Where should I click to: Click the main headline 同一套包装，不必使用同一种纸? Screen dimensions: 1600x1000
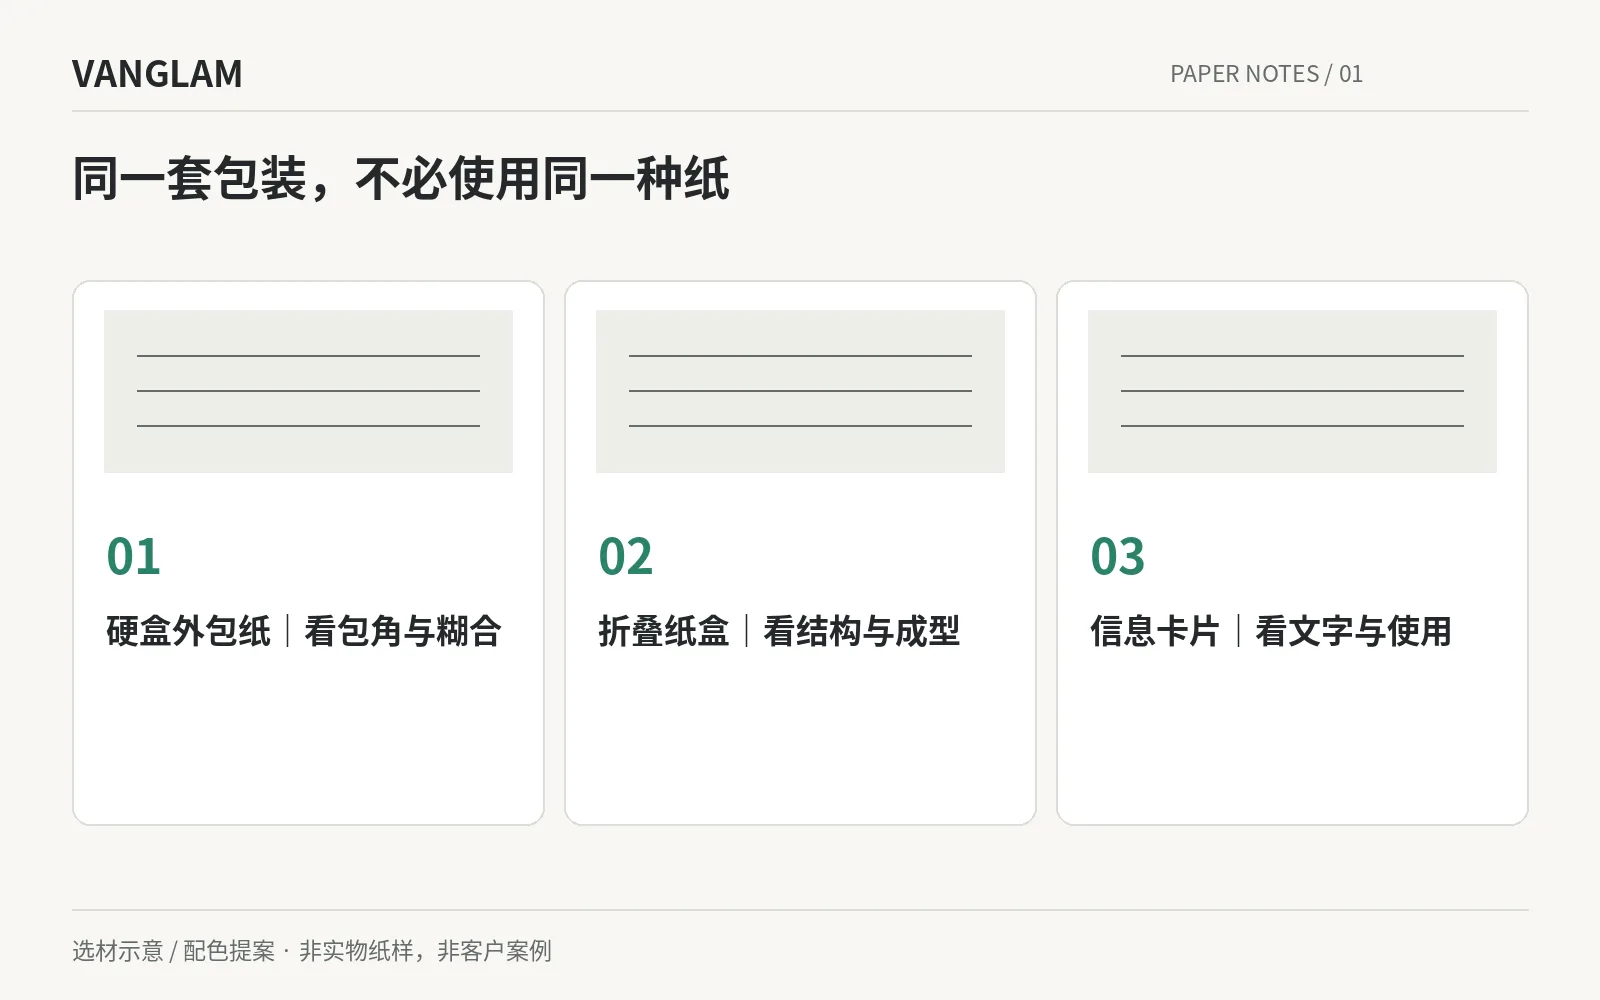click(x=401, y=179)
